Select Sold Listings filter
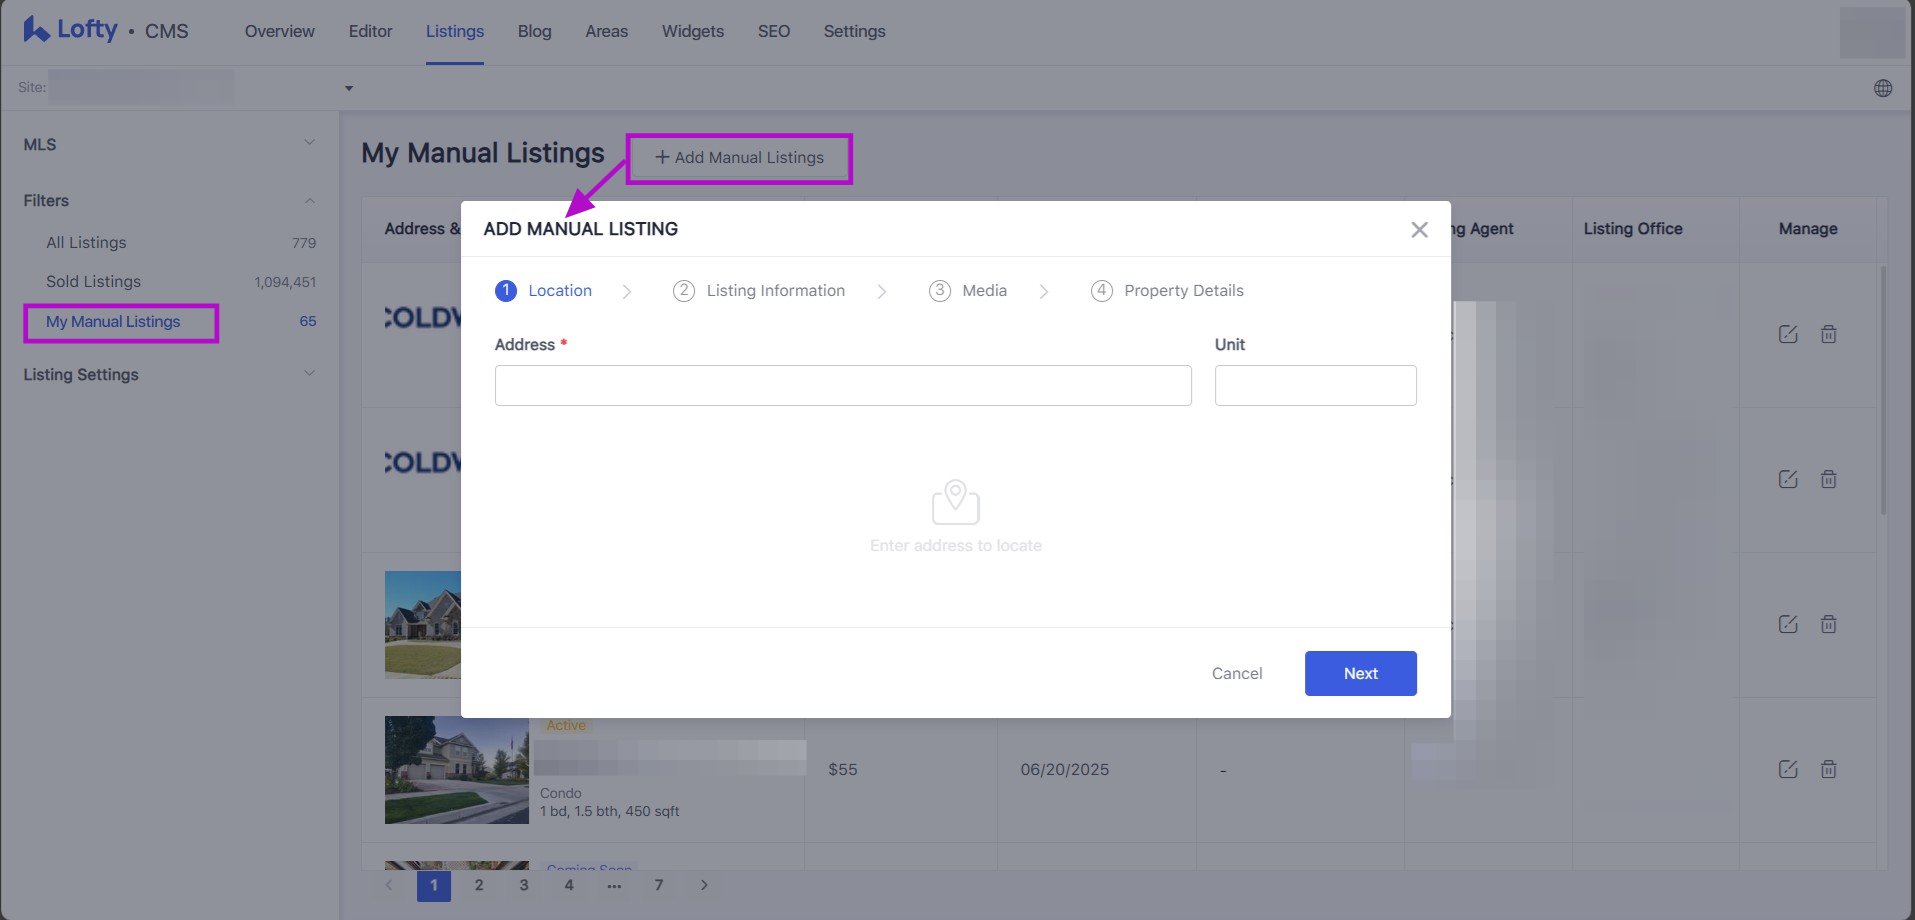This screenshot has width=1915, height=920. point(93,282)
